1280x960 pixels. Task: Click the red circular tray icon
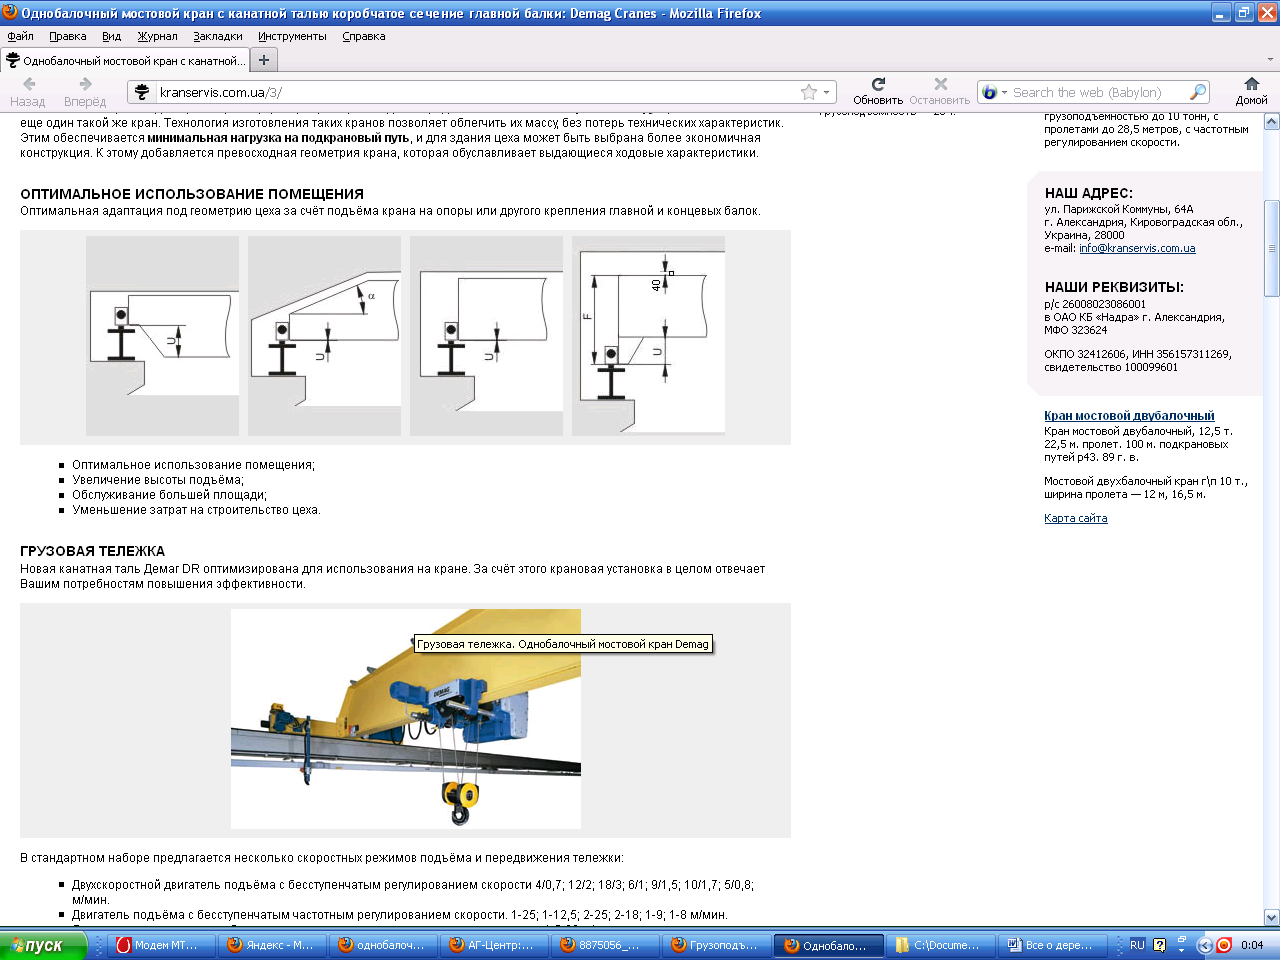pos(1223,945)
